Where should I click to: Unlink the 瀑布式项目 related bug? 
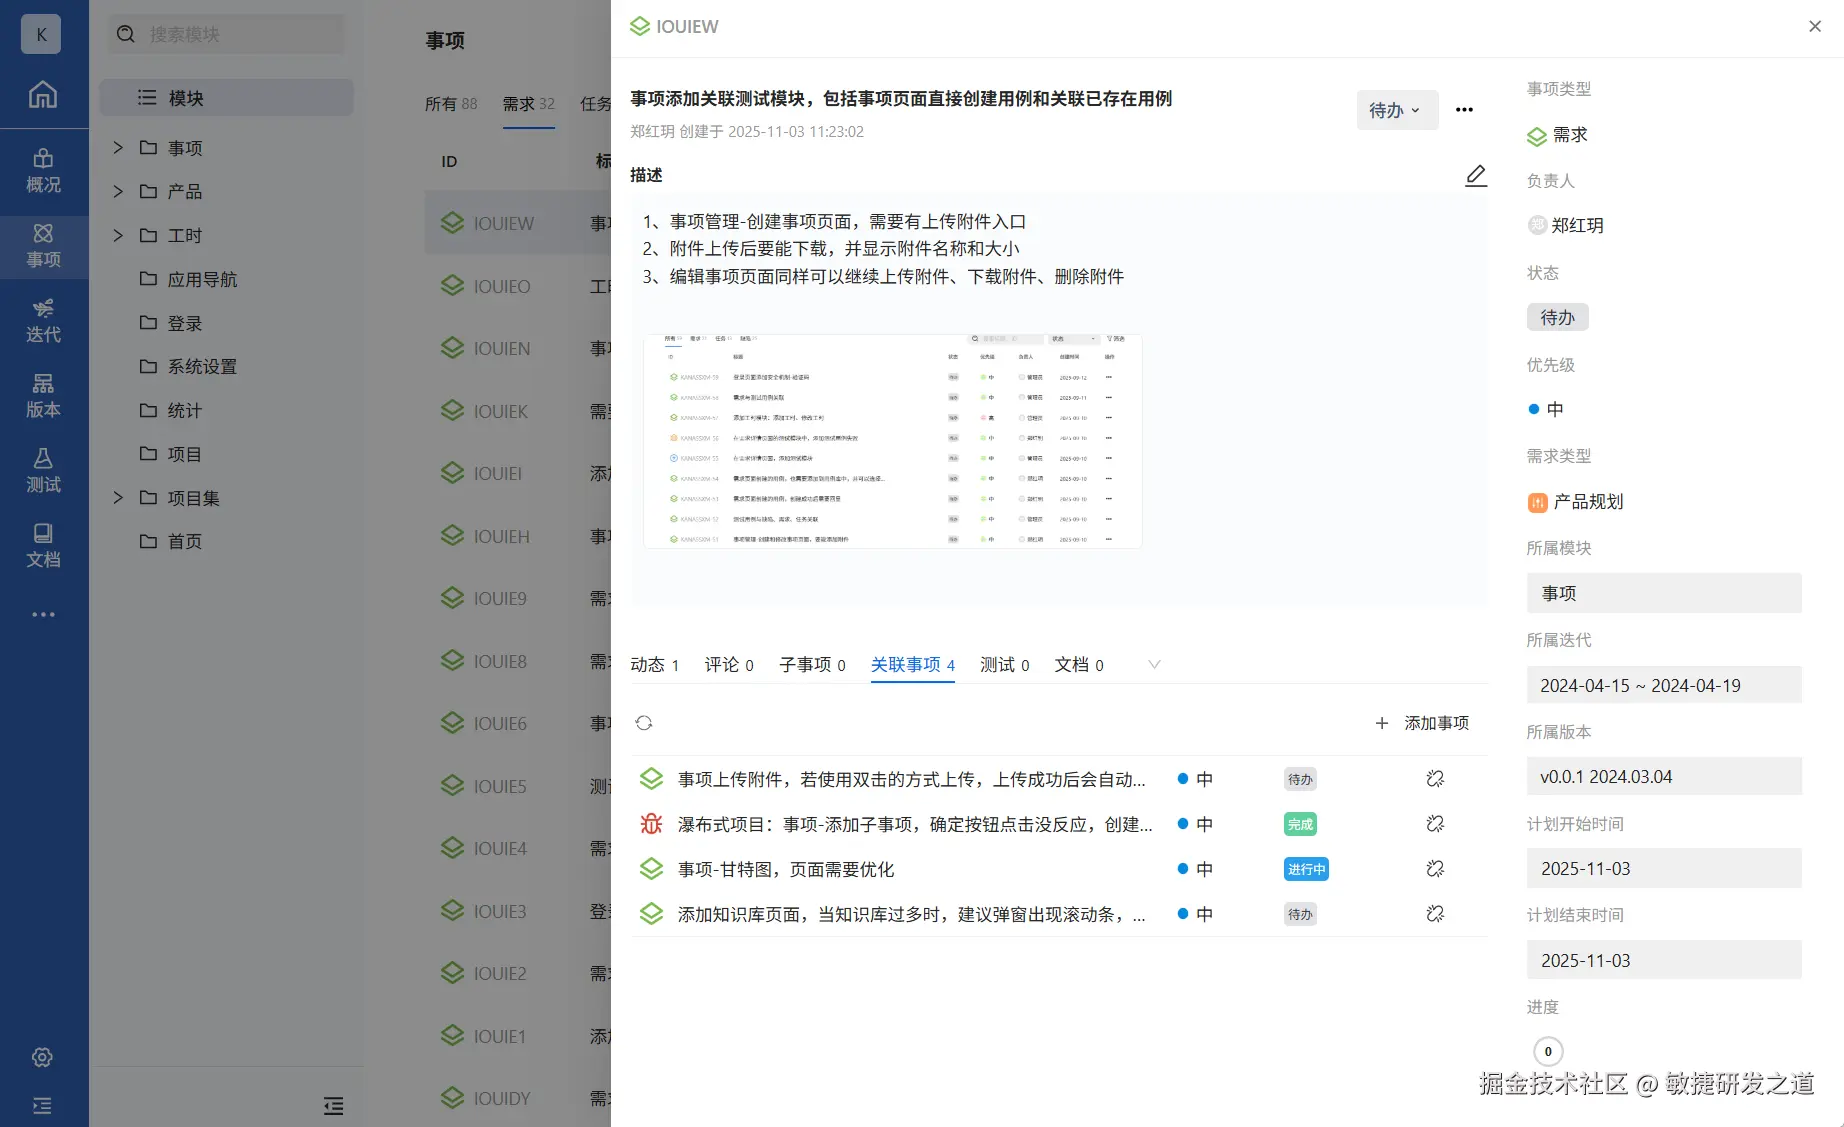click(1435, 824)
